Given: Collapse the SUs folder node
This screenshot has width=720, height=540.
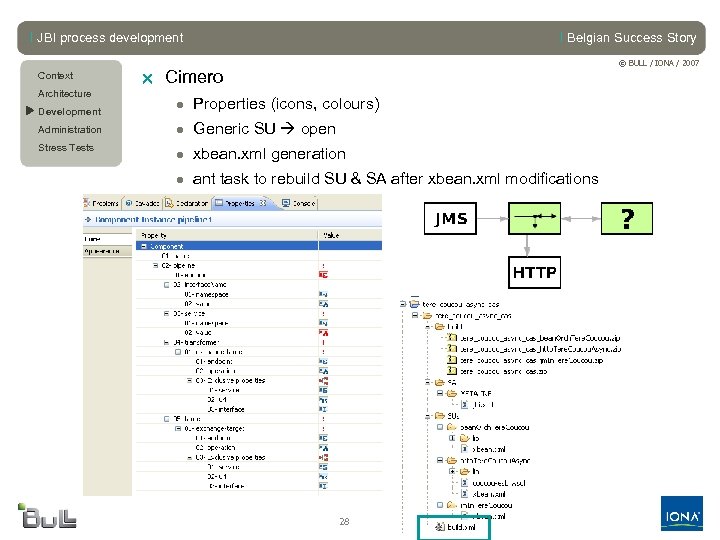Looking at the screenshot, I should click(x=428, y=416).
